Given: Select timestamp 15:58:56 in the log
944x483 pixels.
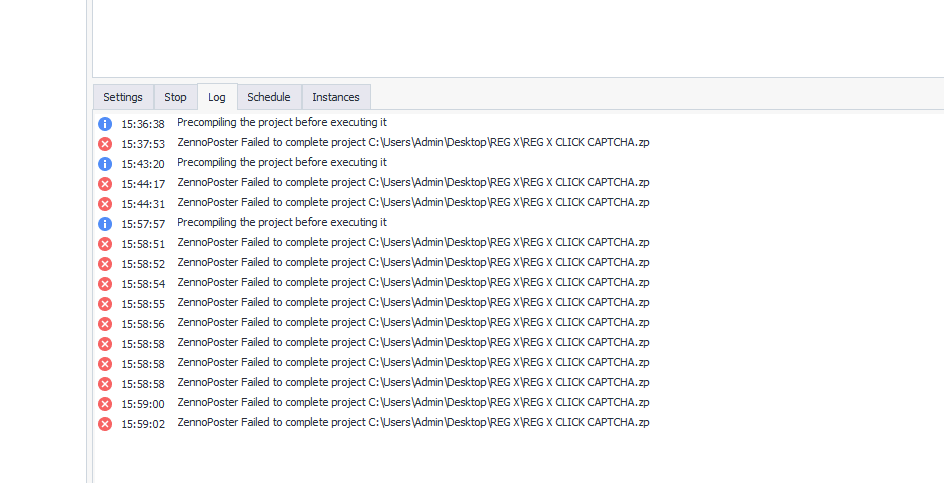Looking at the screenshot, I should click(143, 324).
